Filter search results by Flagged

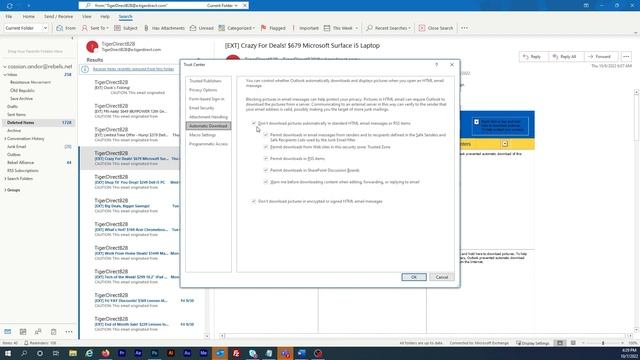(x=273, y=28)
